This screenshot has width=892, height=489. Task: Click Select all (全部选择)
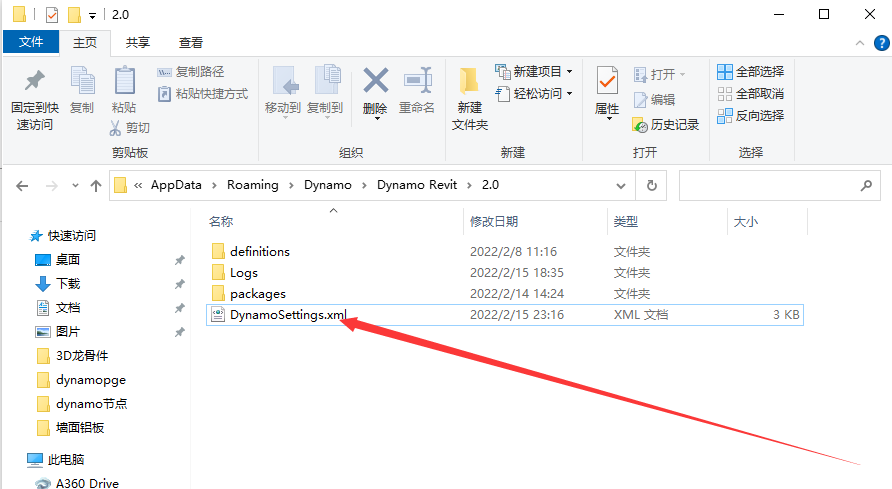(x=750, y=72)
